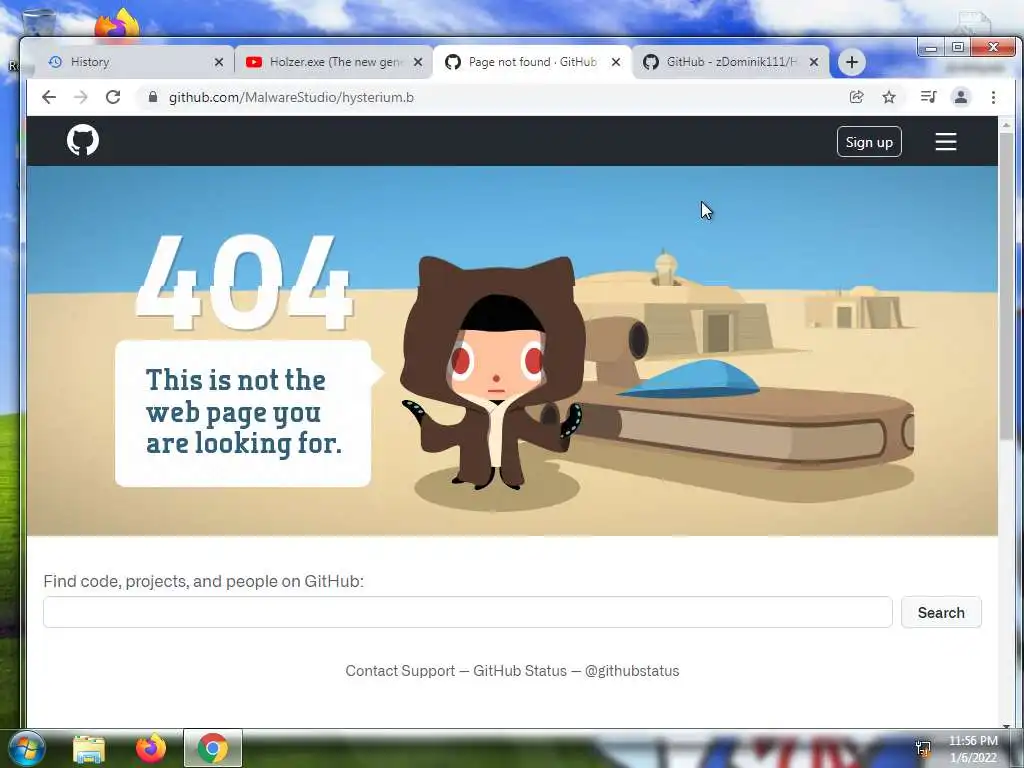Screen dimensions: 1024x768
Task: Open the media control playlist icon
Action: 928,97
